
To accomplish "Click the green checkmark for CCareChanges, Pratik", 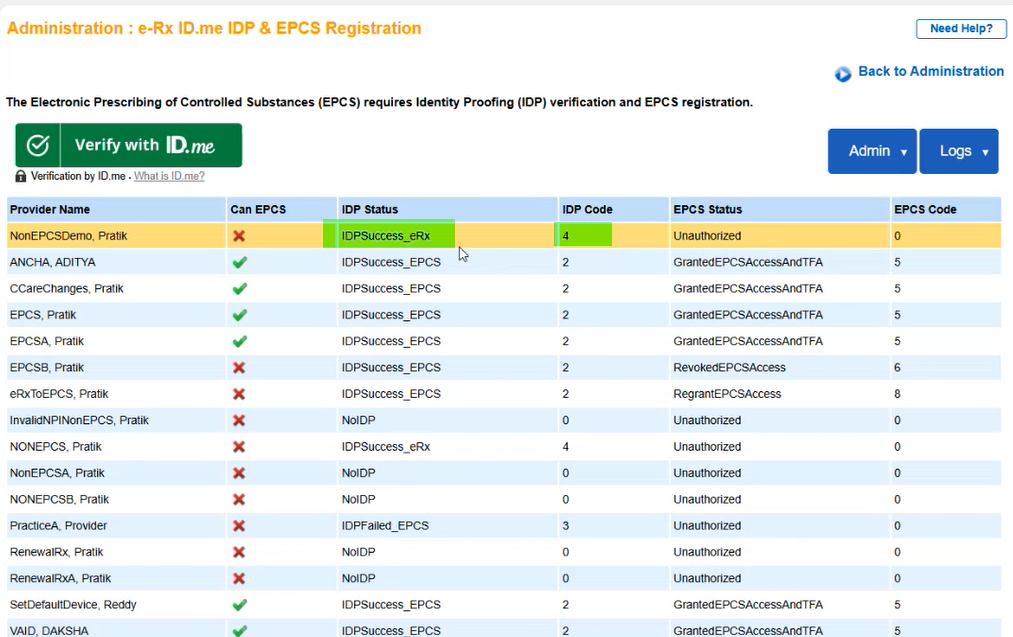I will (239, 289).
